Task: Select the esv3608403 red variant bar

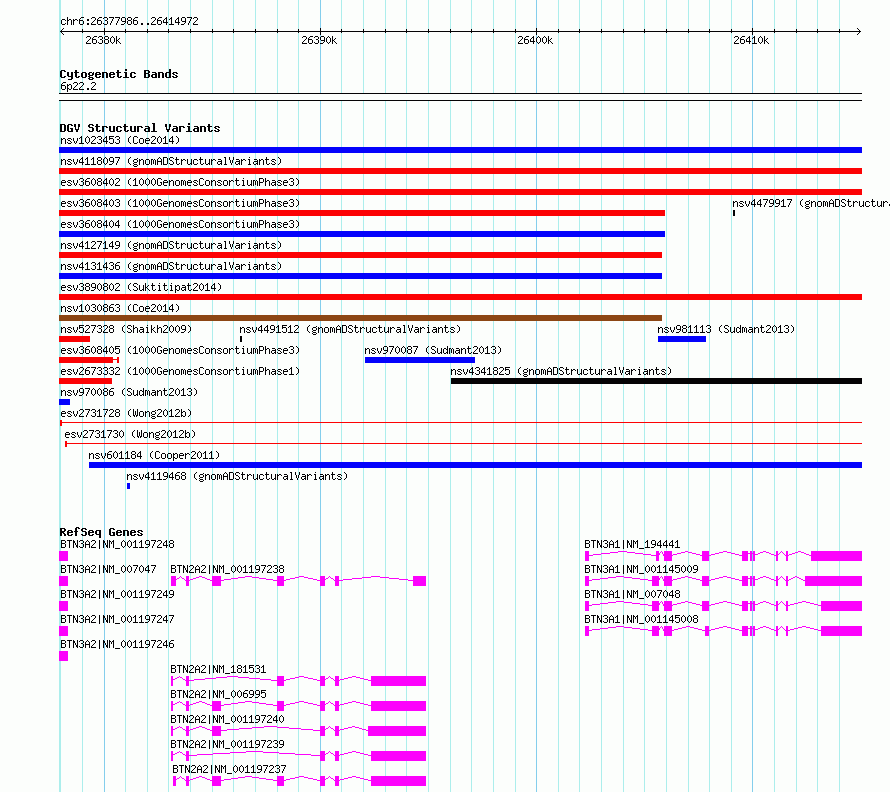Action: 362,213
